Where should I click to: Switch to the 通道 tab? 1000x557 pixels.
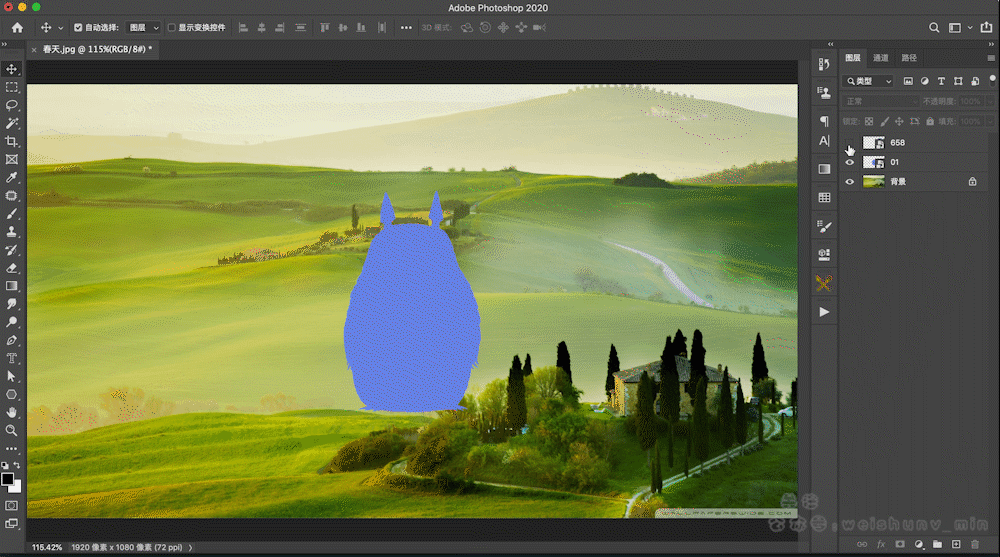click(881, 58)
